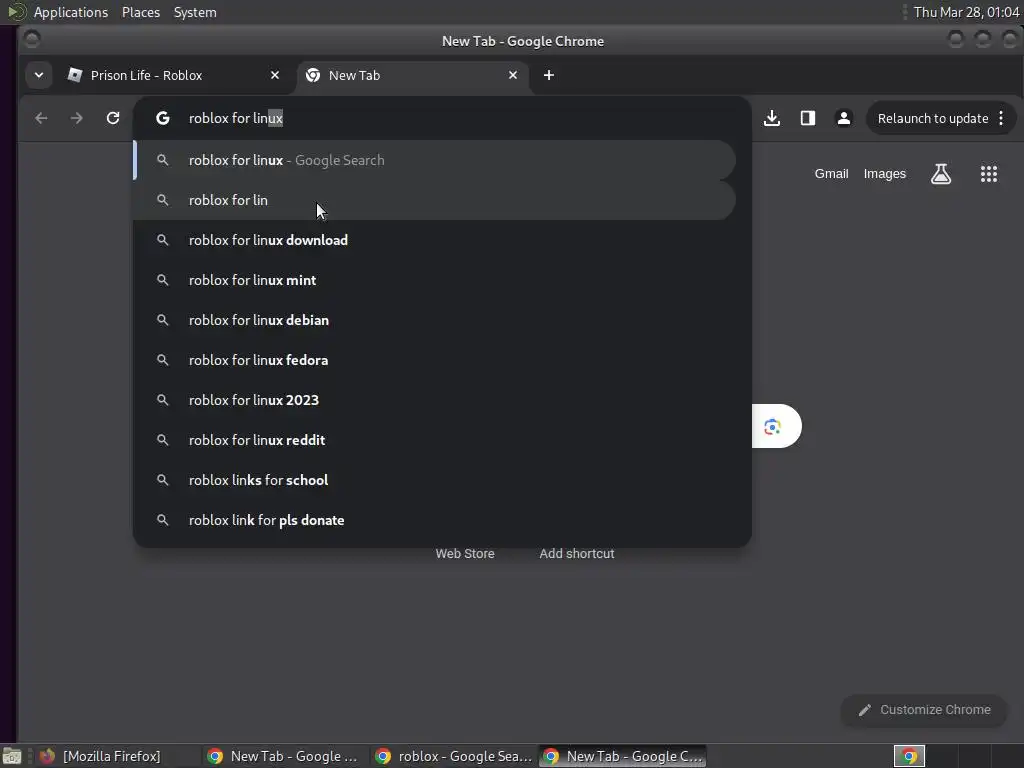Viewport: 1024px width, 768px height.
Task: Open the Chrome profile avatar icon
Action: point(844,118)
